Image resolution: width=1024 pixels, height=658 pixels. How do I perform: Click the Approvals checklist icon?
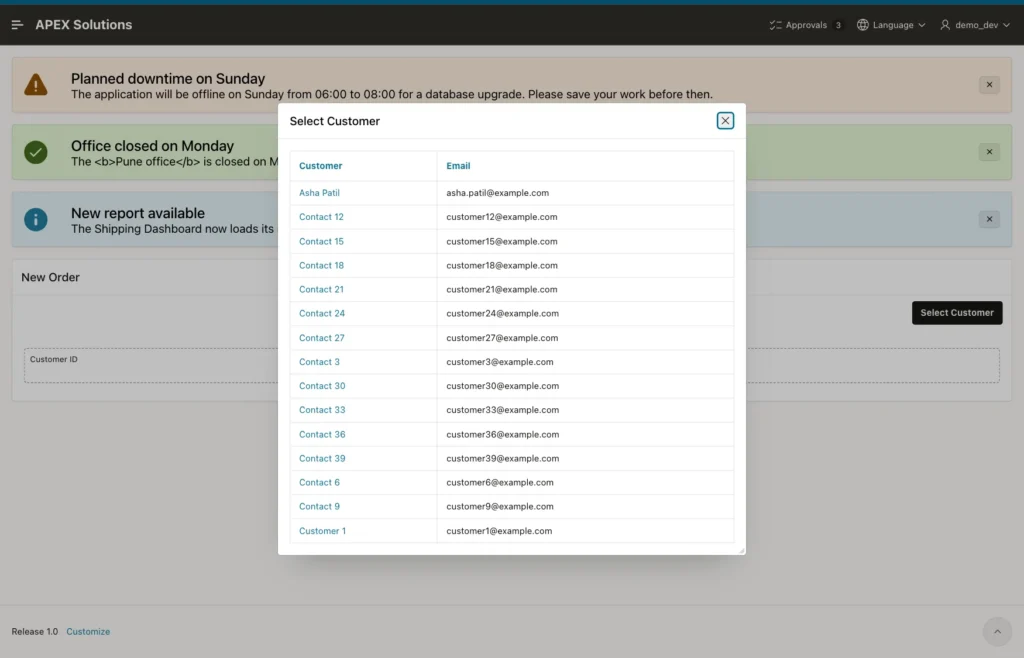point(775,25)
